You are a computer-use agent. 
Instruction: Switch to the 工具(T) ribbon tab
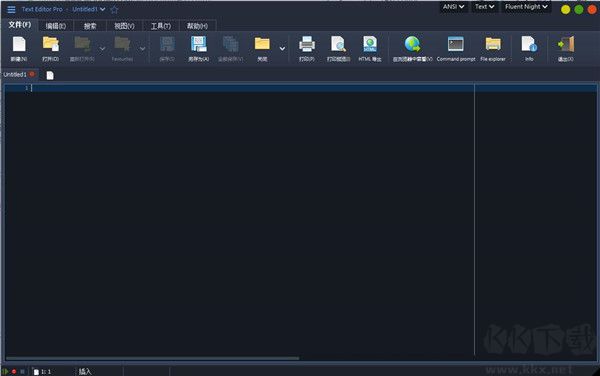tap(161, 26)
